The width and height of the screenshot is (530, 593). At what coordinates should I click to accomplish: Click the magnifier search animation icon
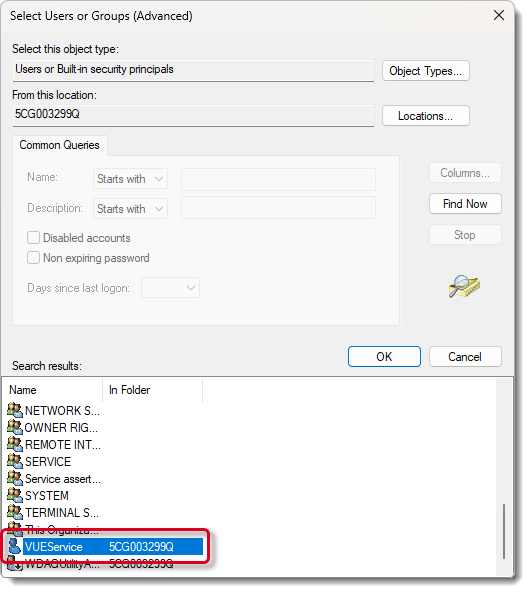tap(464, 287)
